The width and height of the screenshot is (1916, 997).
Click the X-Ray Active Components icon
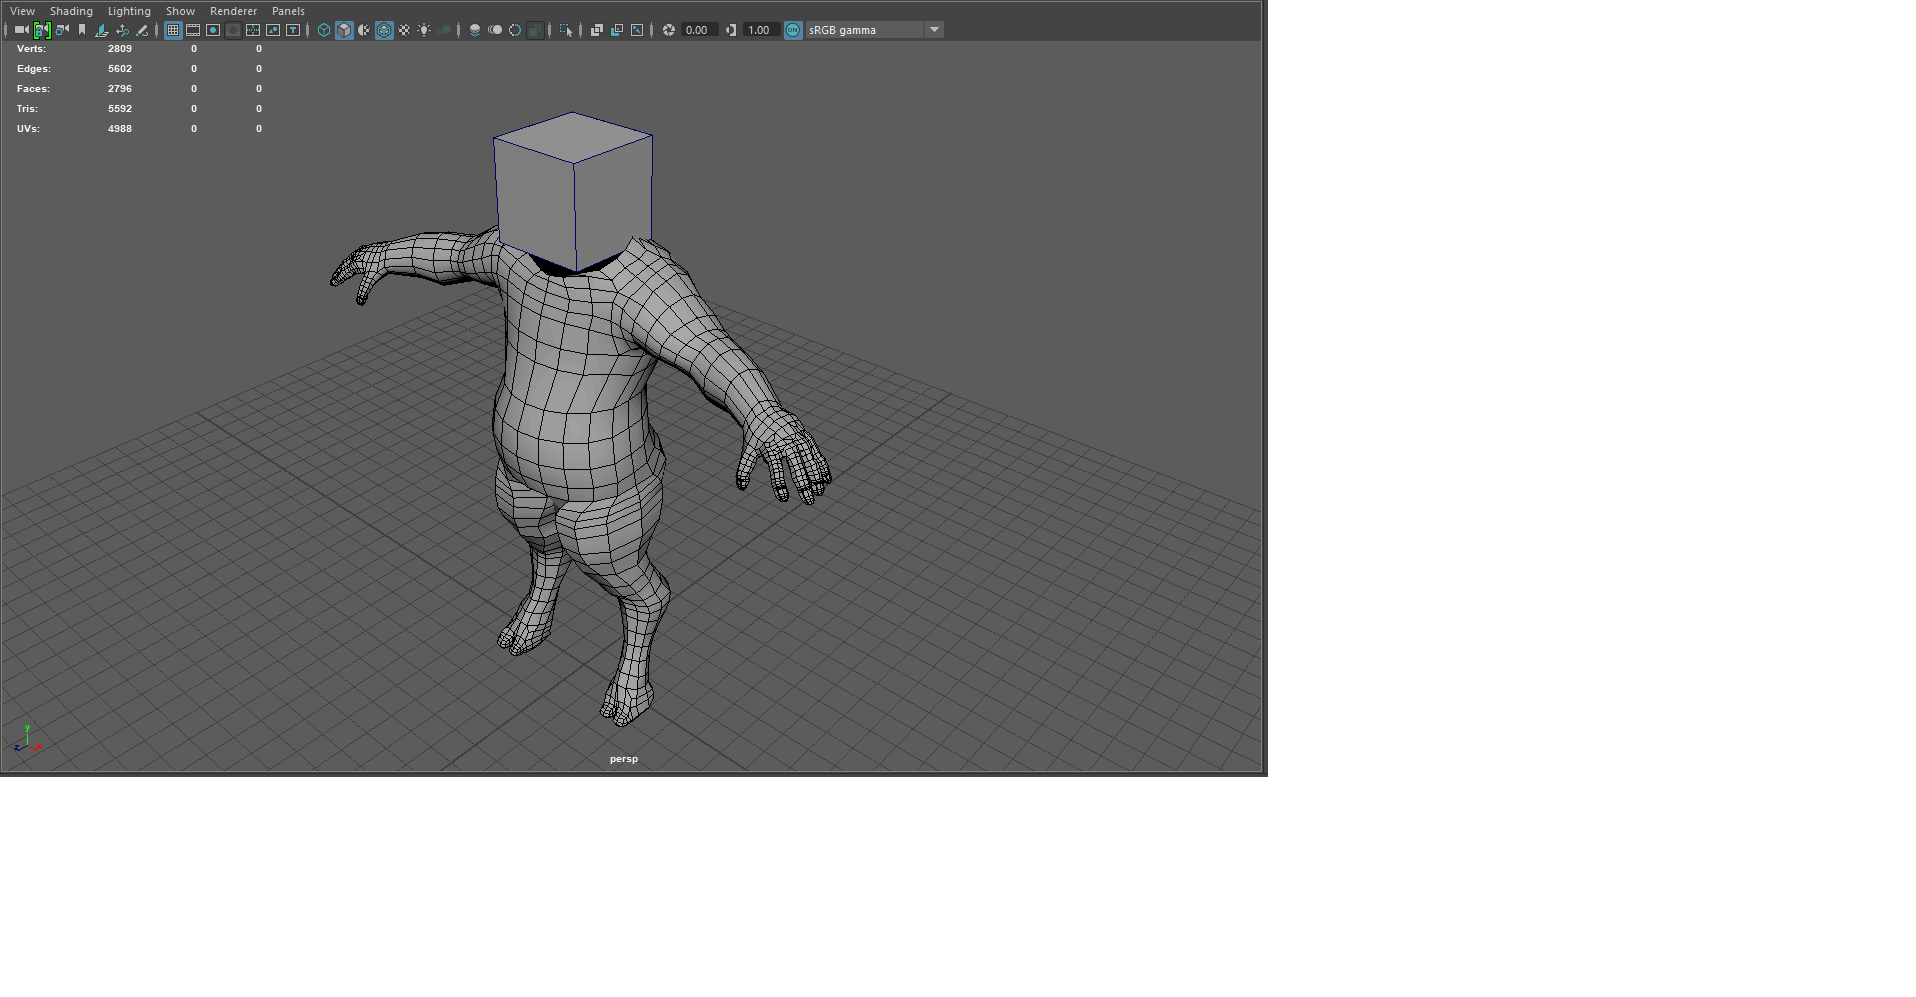(x=617, y=30)
